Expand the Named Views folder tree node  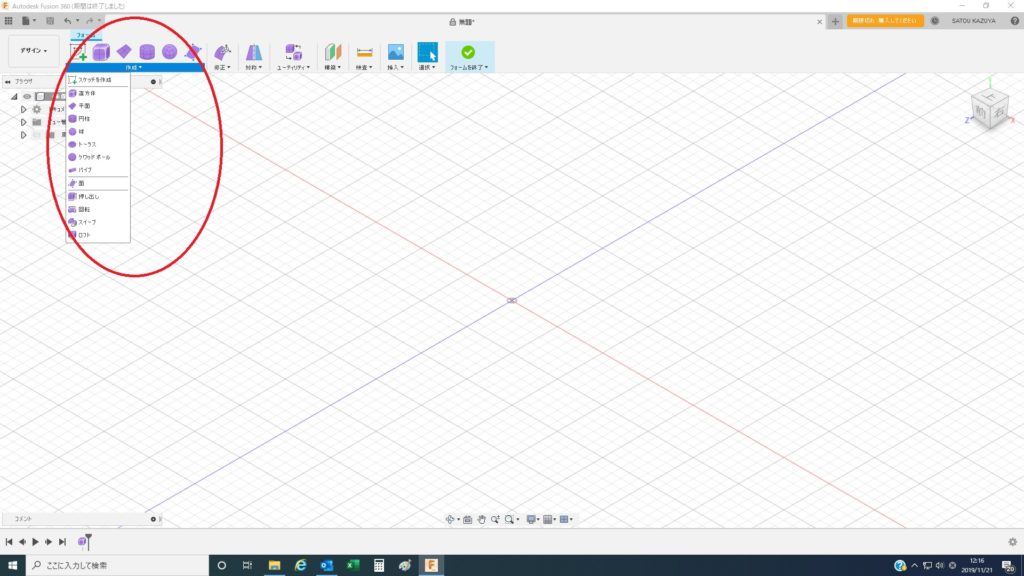coord(23,122)
